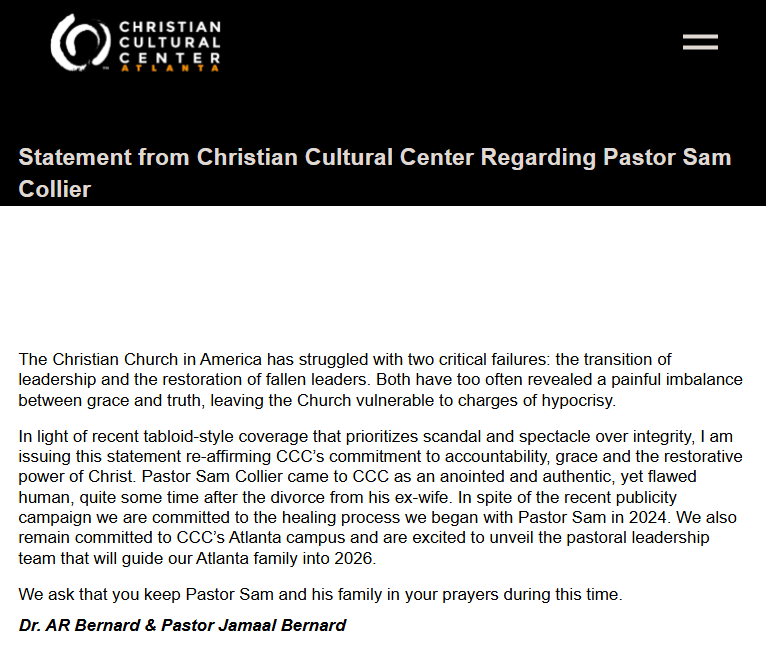Click the empty black header area between logo and menu
The height and width of the screenshot is (649, 766).
point(450,45)
